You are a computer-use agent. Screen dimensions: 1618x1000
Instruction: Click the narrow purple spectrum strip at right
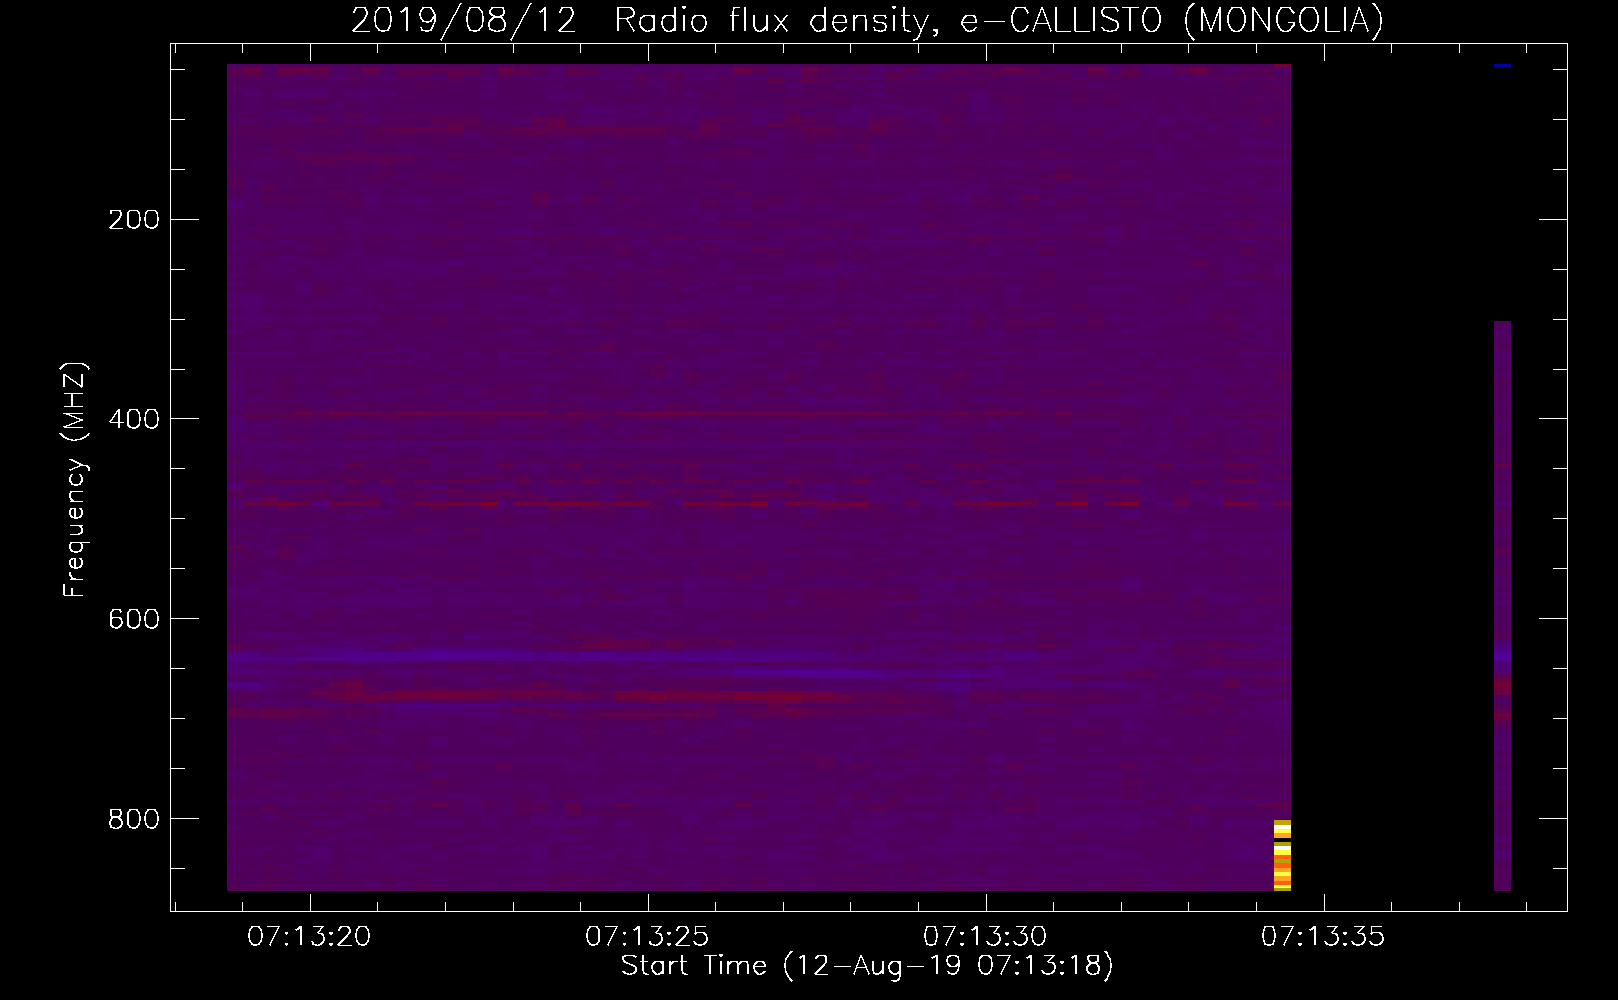pyautogui.click(x=1502, y=606)
